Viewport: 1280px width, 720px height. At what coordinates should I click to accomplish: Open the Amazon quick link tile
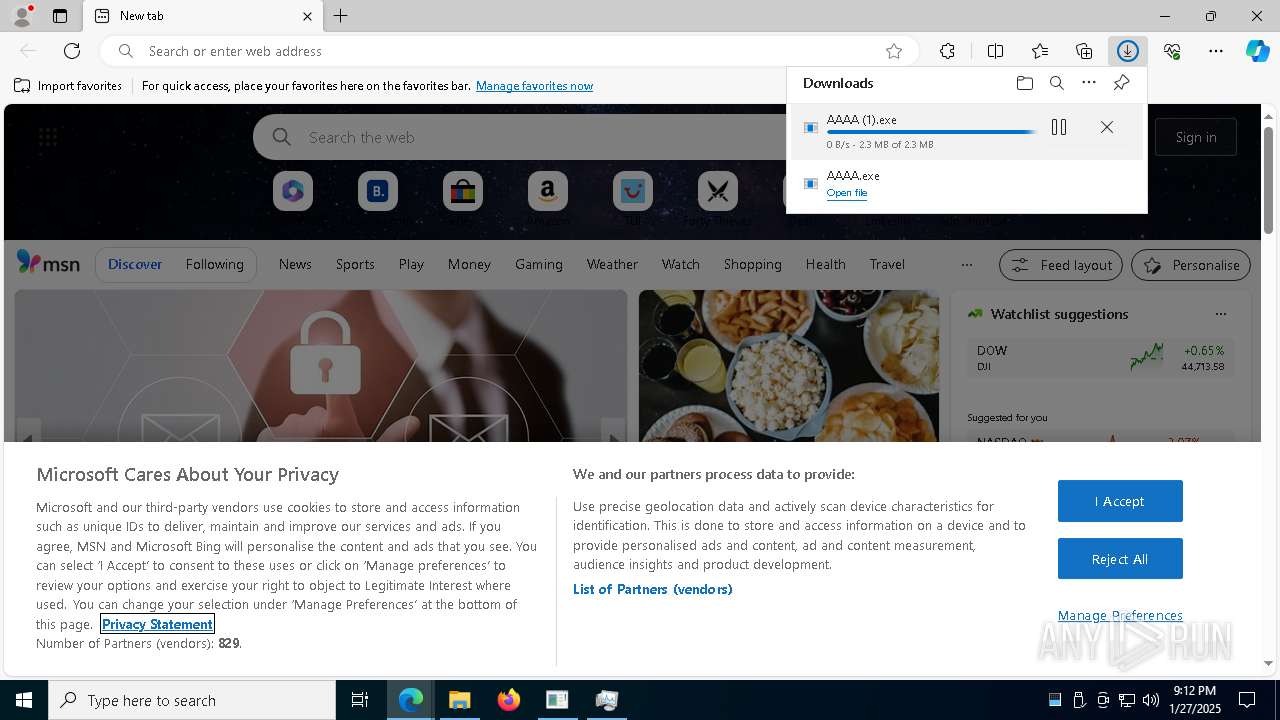pyautogui.click(x=548, y=191)
